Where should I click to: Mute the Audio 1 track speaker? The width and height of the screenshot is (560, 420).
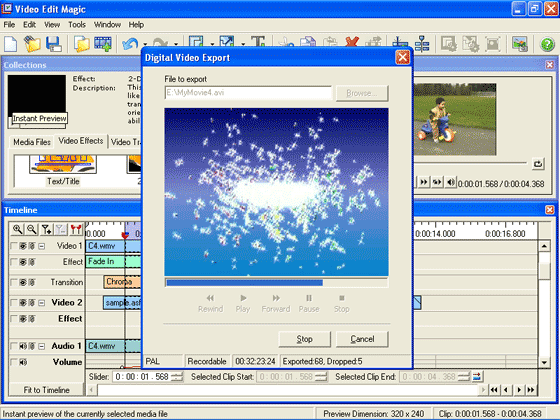pos(23,346)
